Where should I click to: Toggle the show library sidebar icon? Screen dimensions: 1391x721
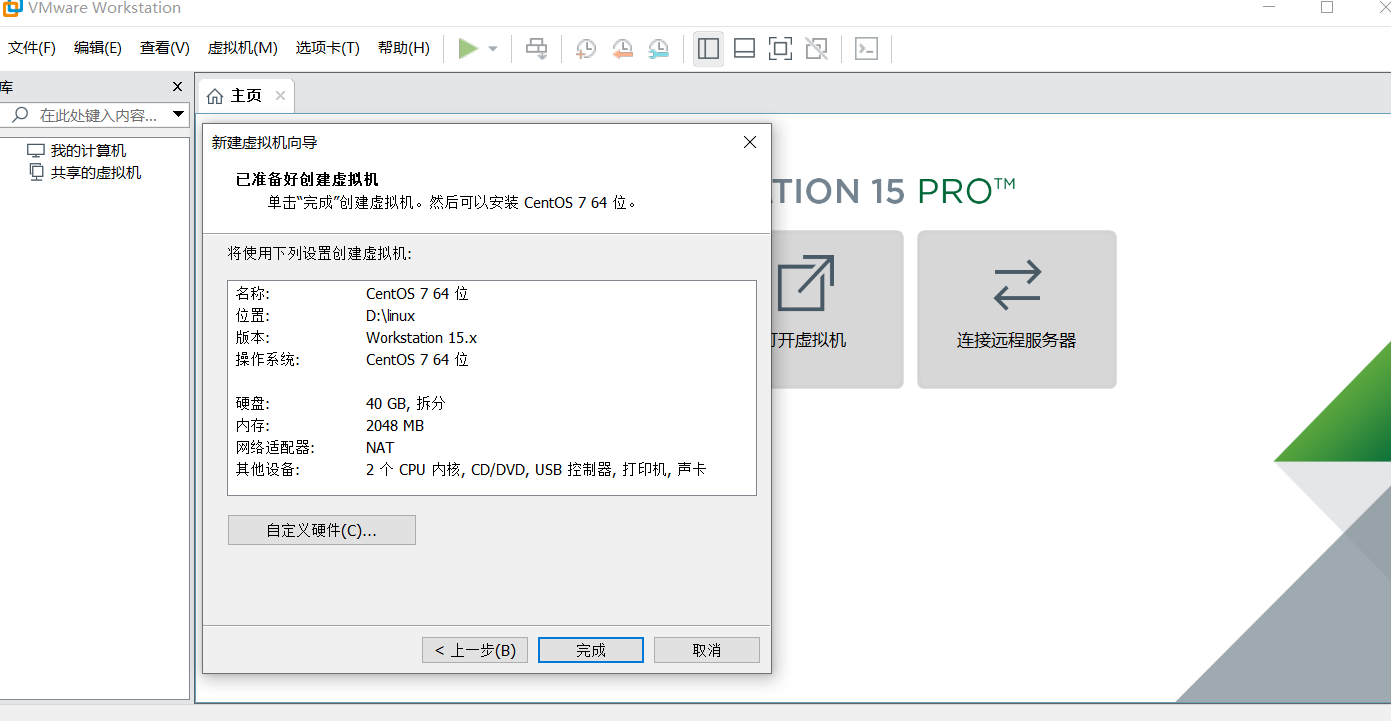[709, 48]
